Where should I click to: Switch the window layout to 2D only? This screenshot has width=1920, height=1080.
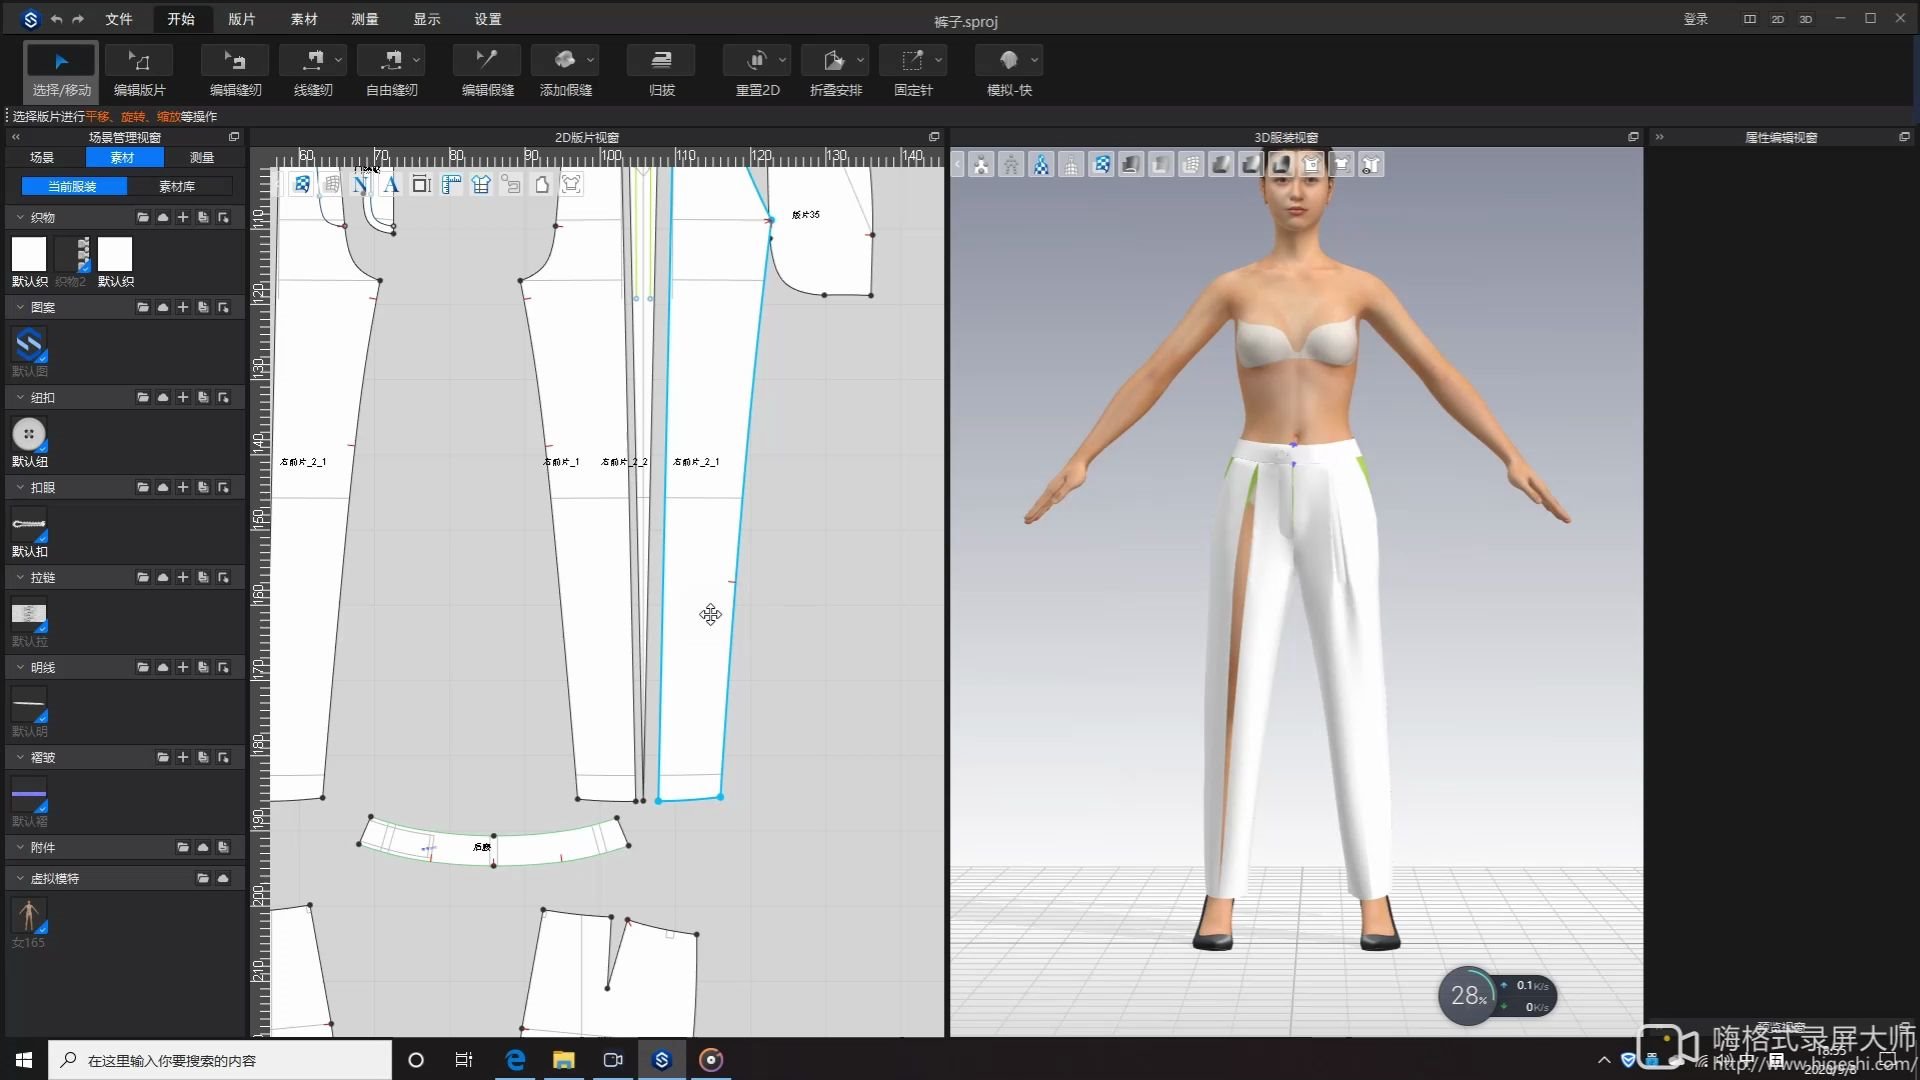[1778, 19]
